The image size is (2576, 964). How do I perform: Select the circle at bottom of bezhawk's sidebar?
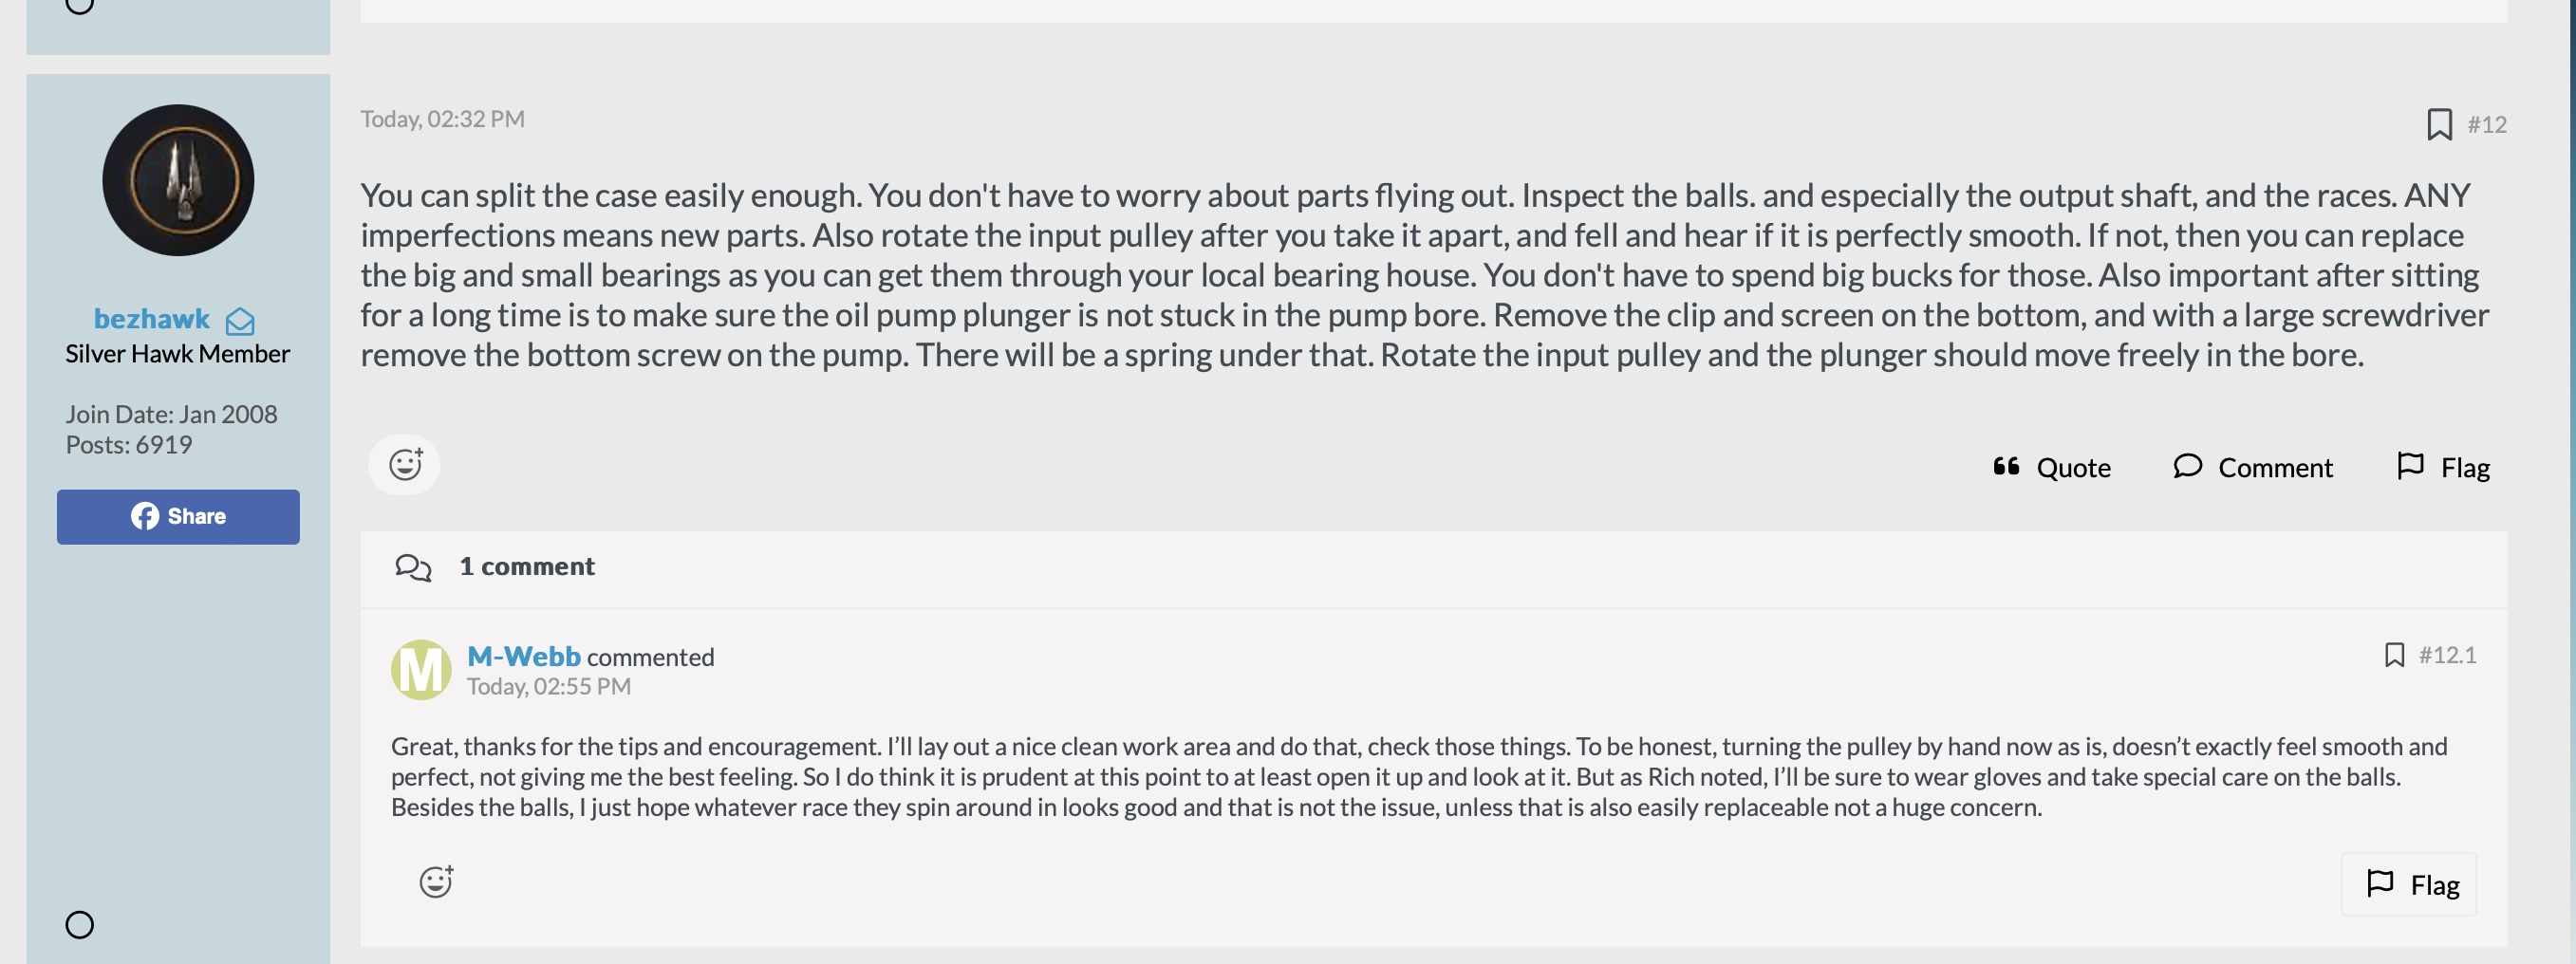(x=80, y=924)
